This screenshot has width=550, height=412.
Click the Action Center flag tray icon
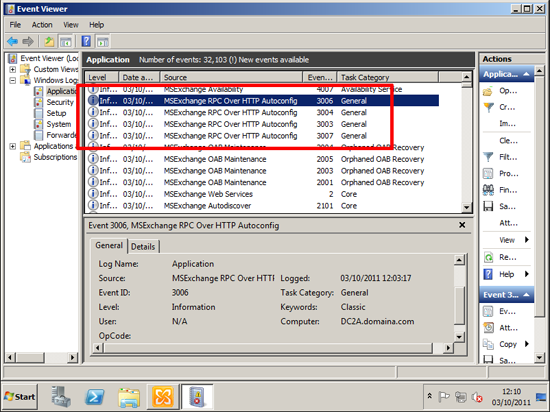pos(444,397)
